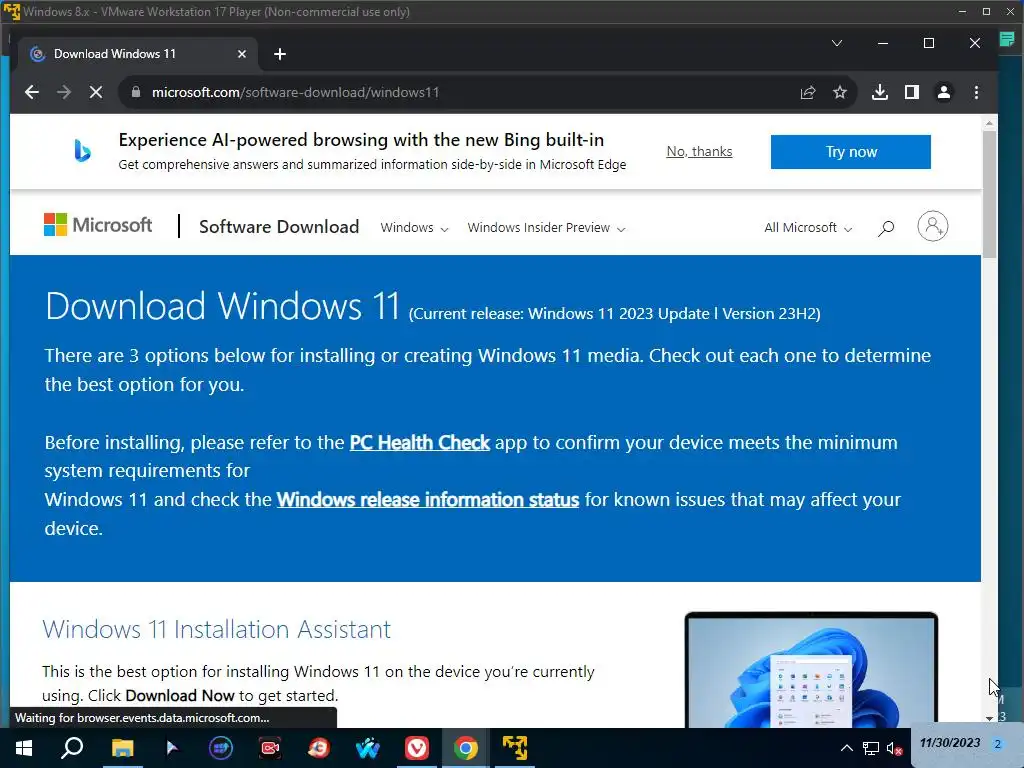Open Chrome three-dot menu
The image size is (1024, 768).
click(x=976, y=92)
